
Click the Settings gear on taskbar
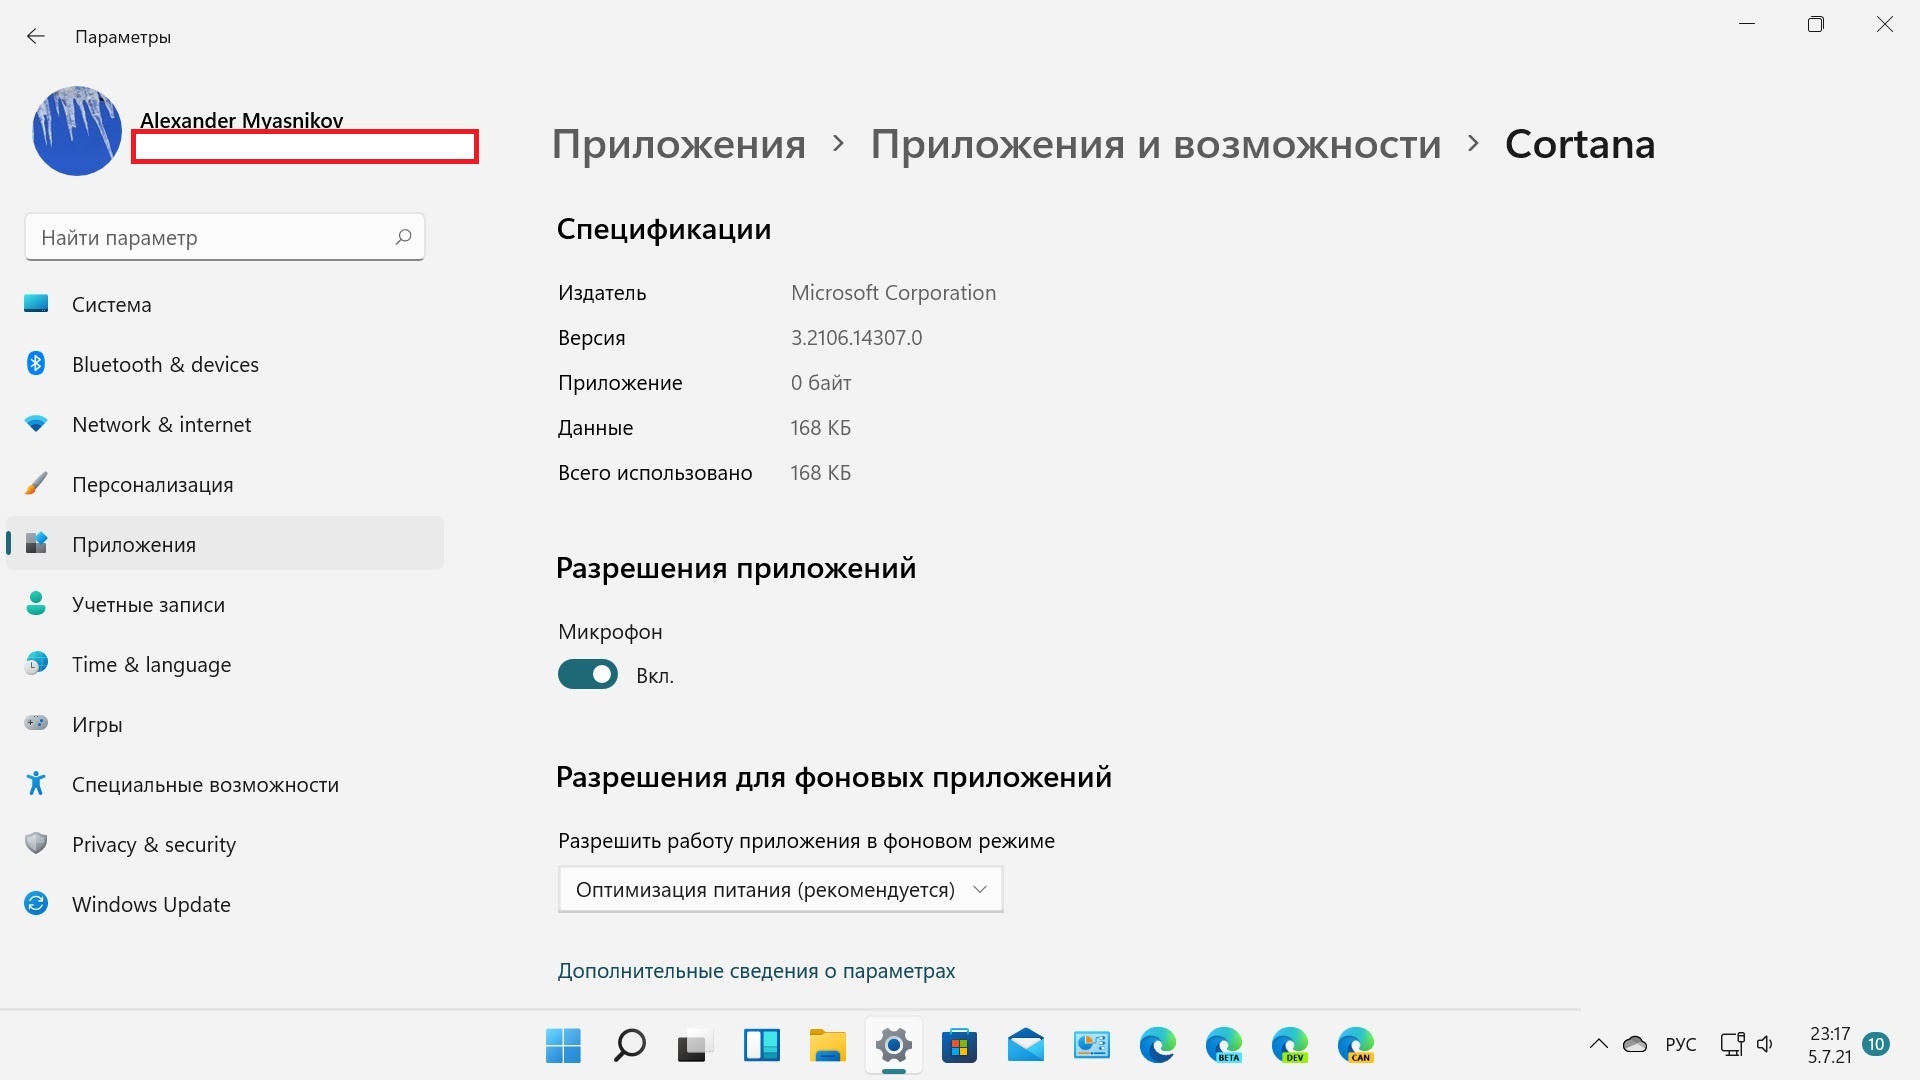pos(894,1046)
